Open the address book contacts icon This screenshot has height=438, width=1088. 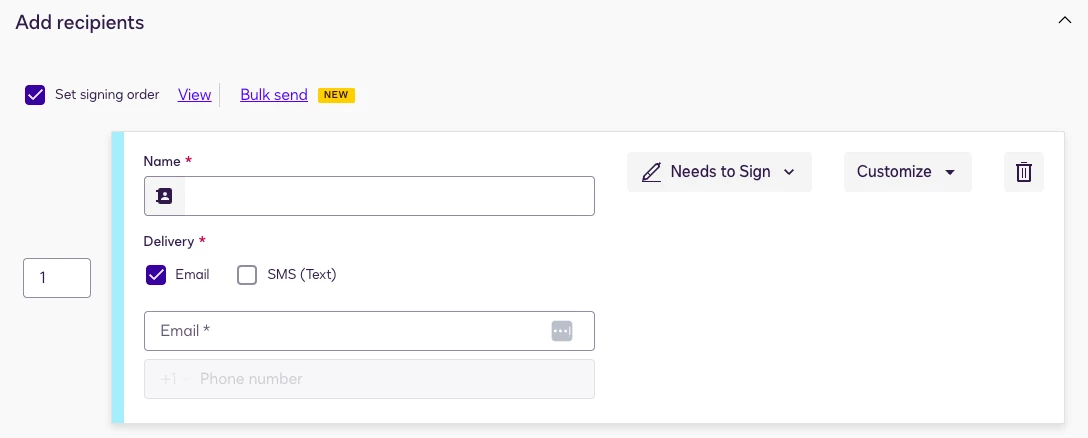[x=164, y=196]
